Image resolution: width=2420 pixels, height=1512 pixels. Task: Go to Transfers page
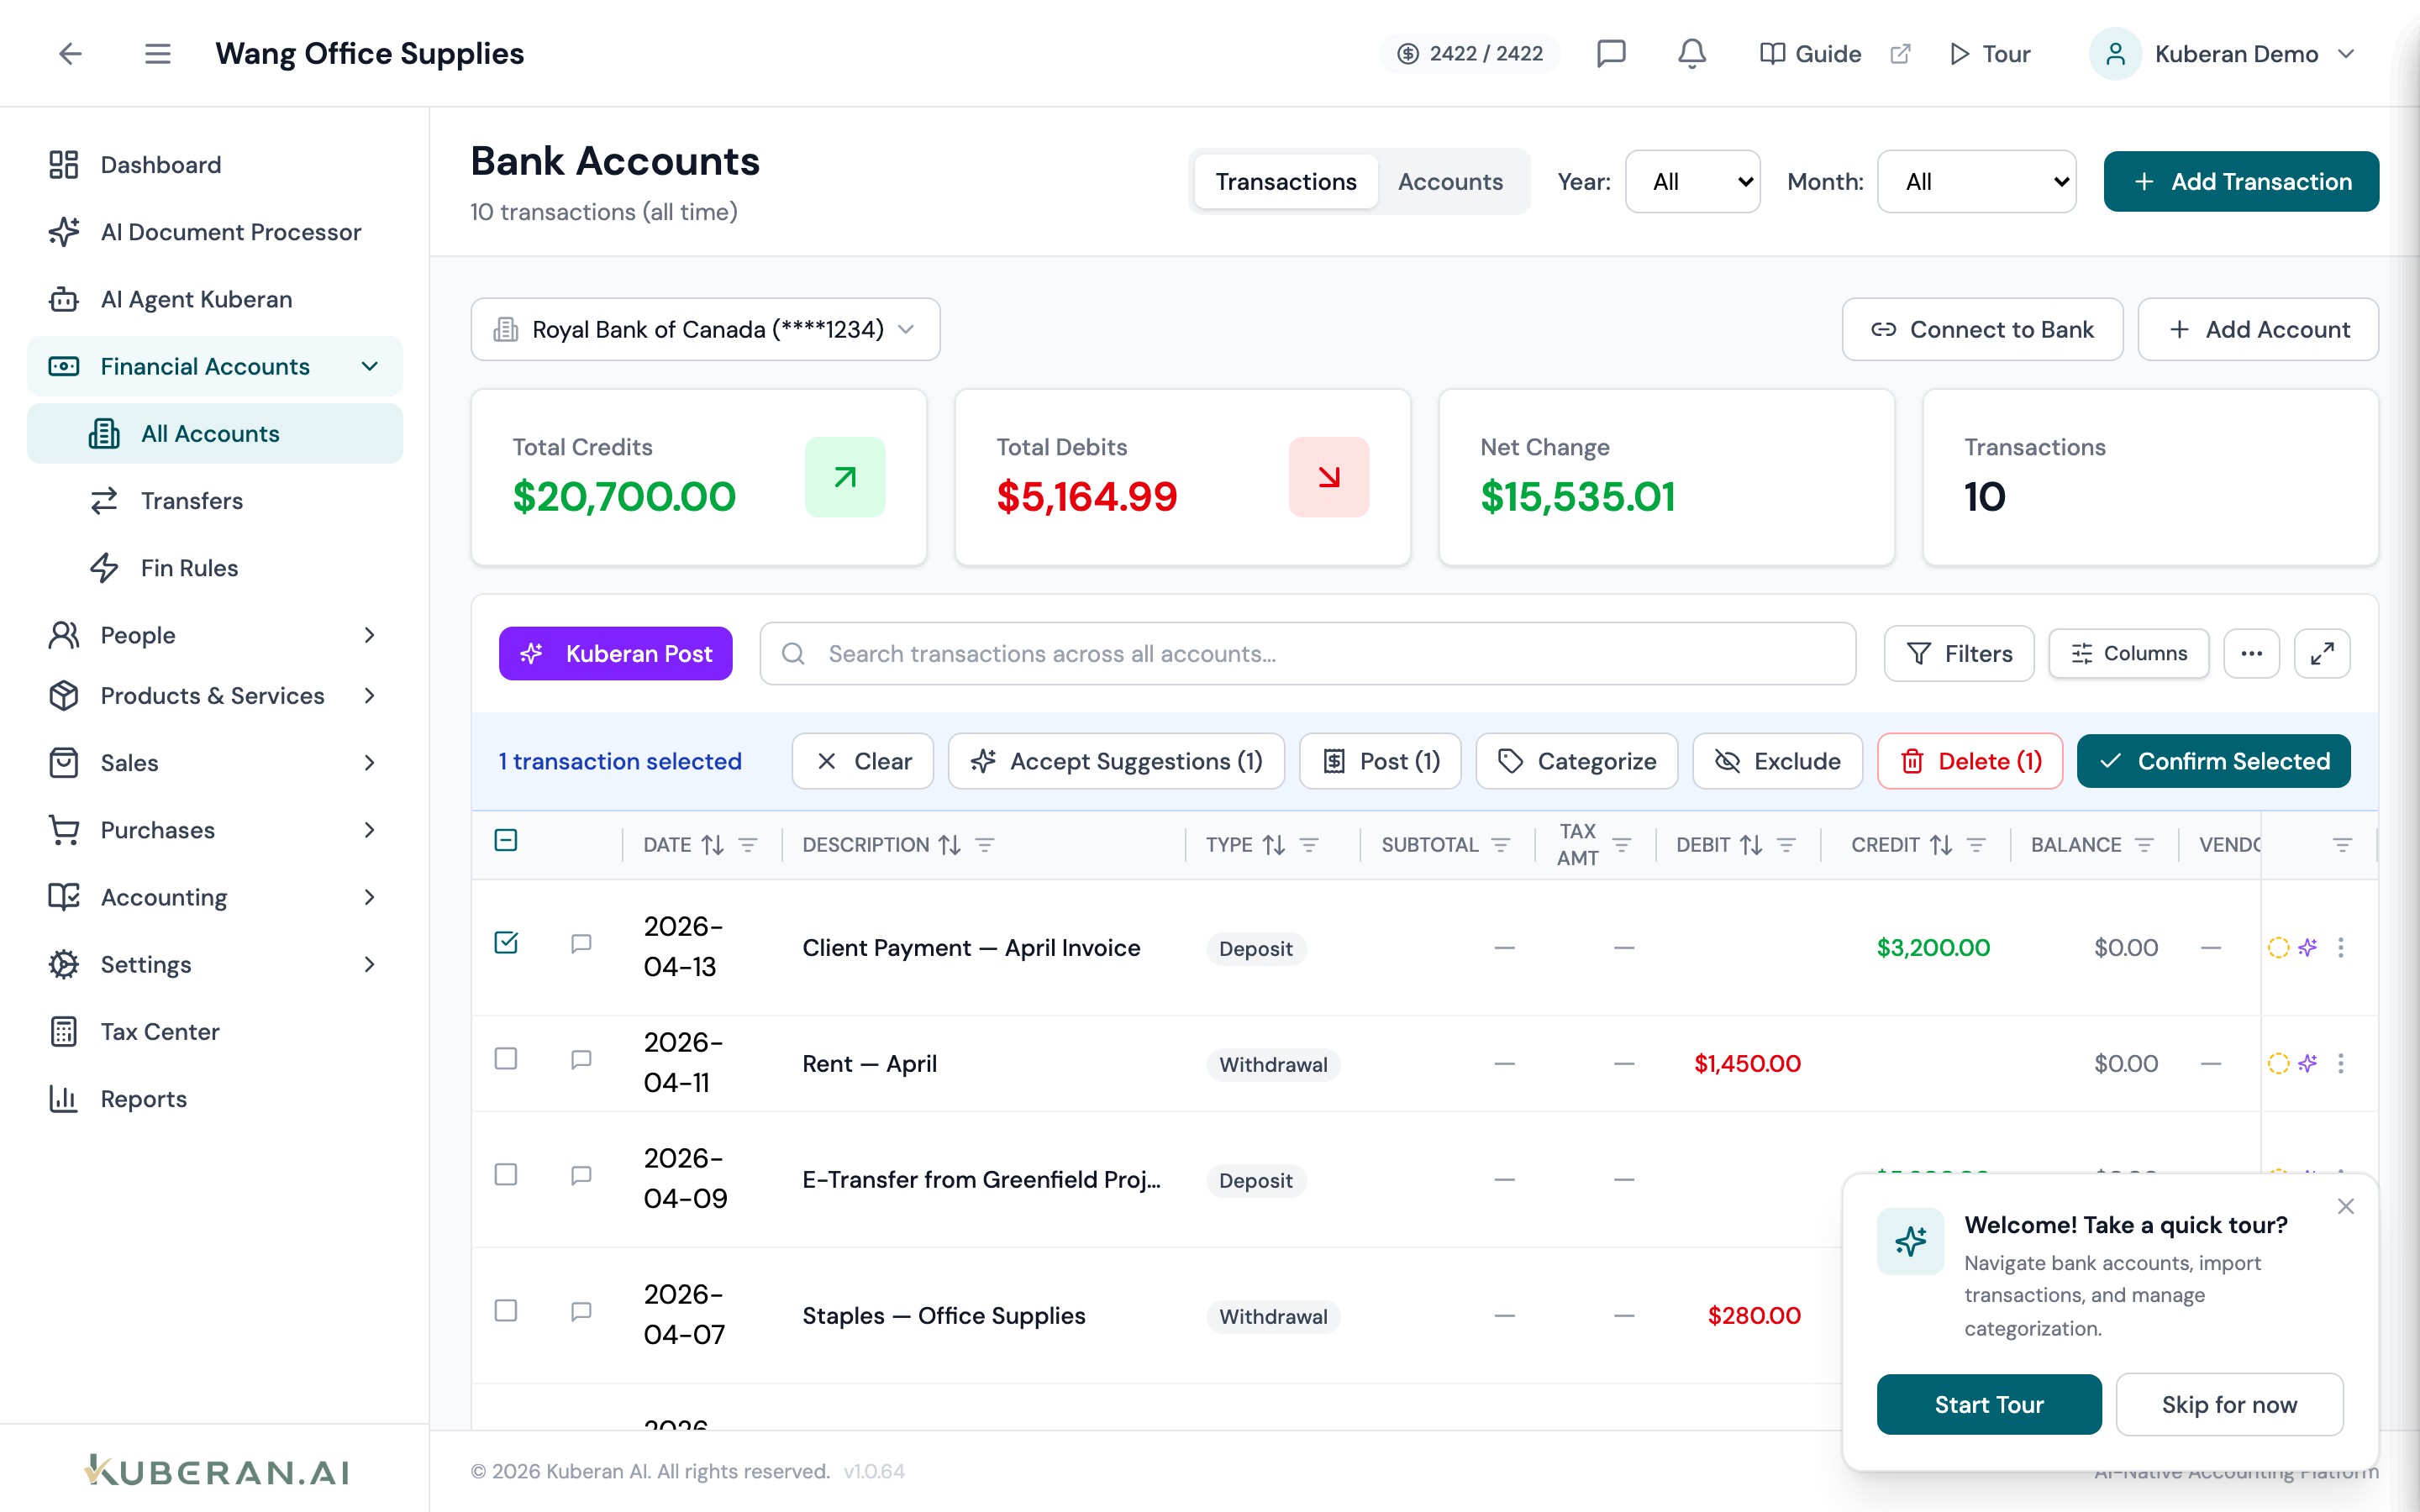tap(215, 500)
